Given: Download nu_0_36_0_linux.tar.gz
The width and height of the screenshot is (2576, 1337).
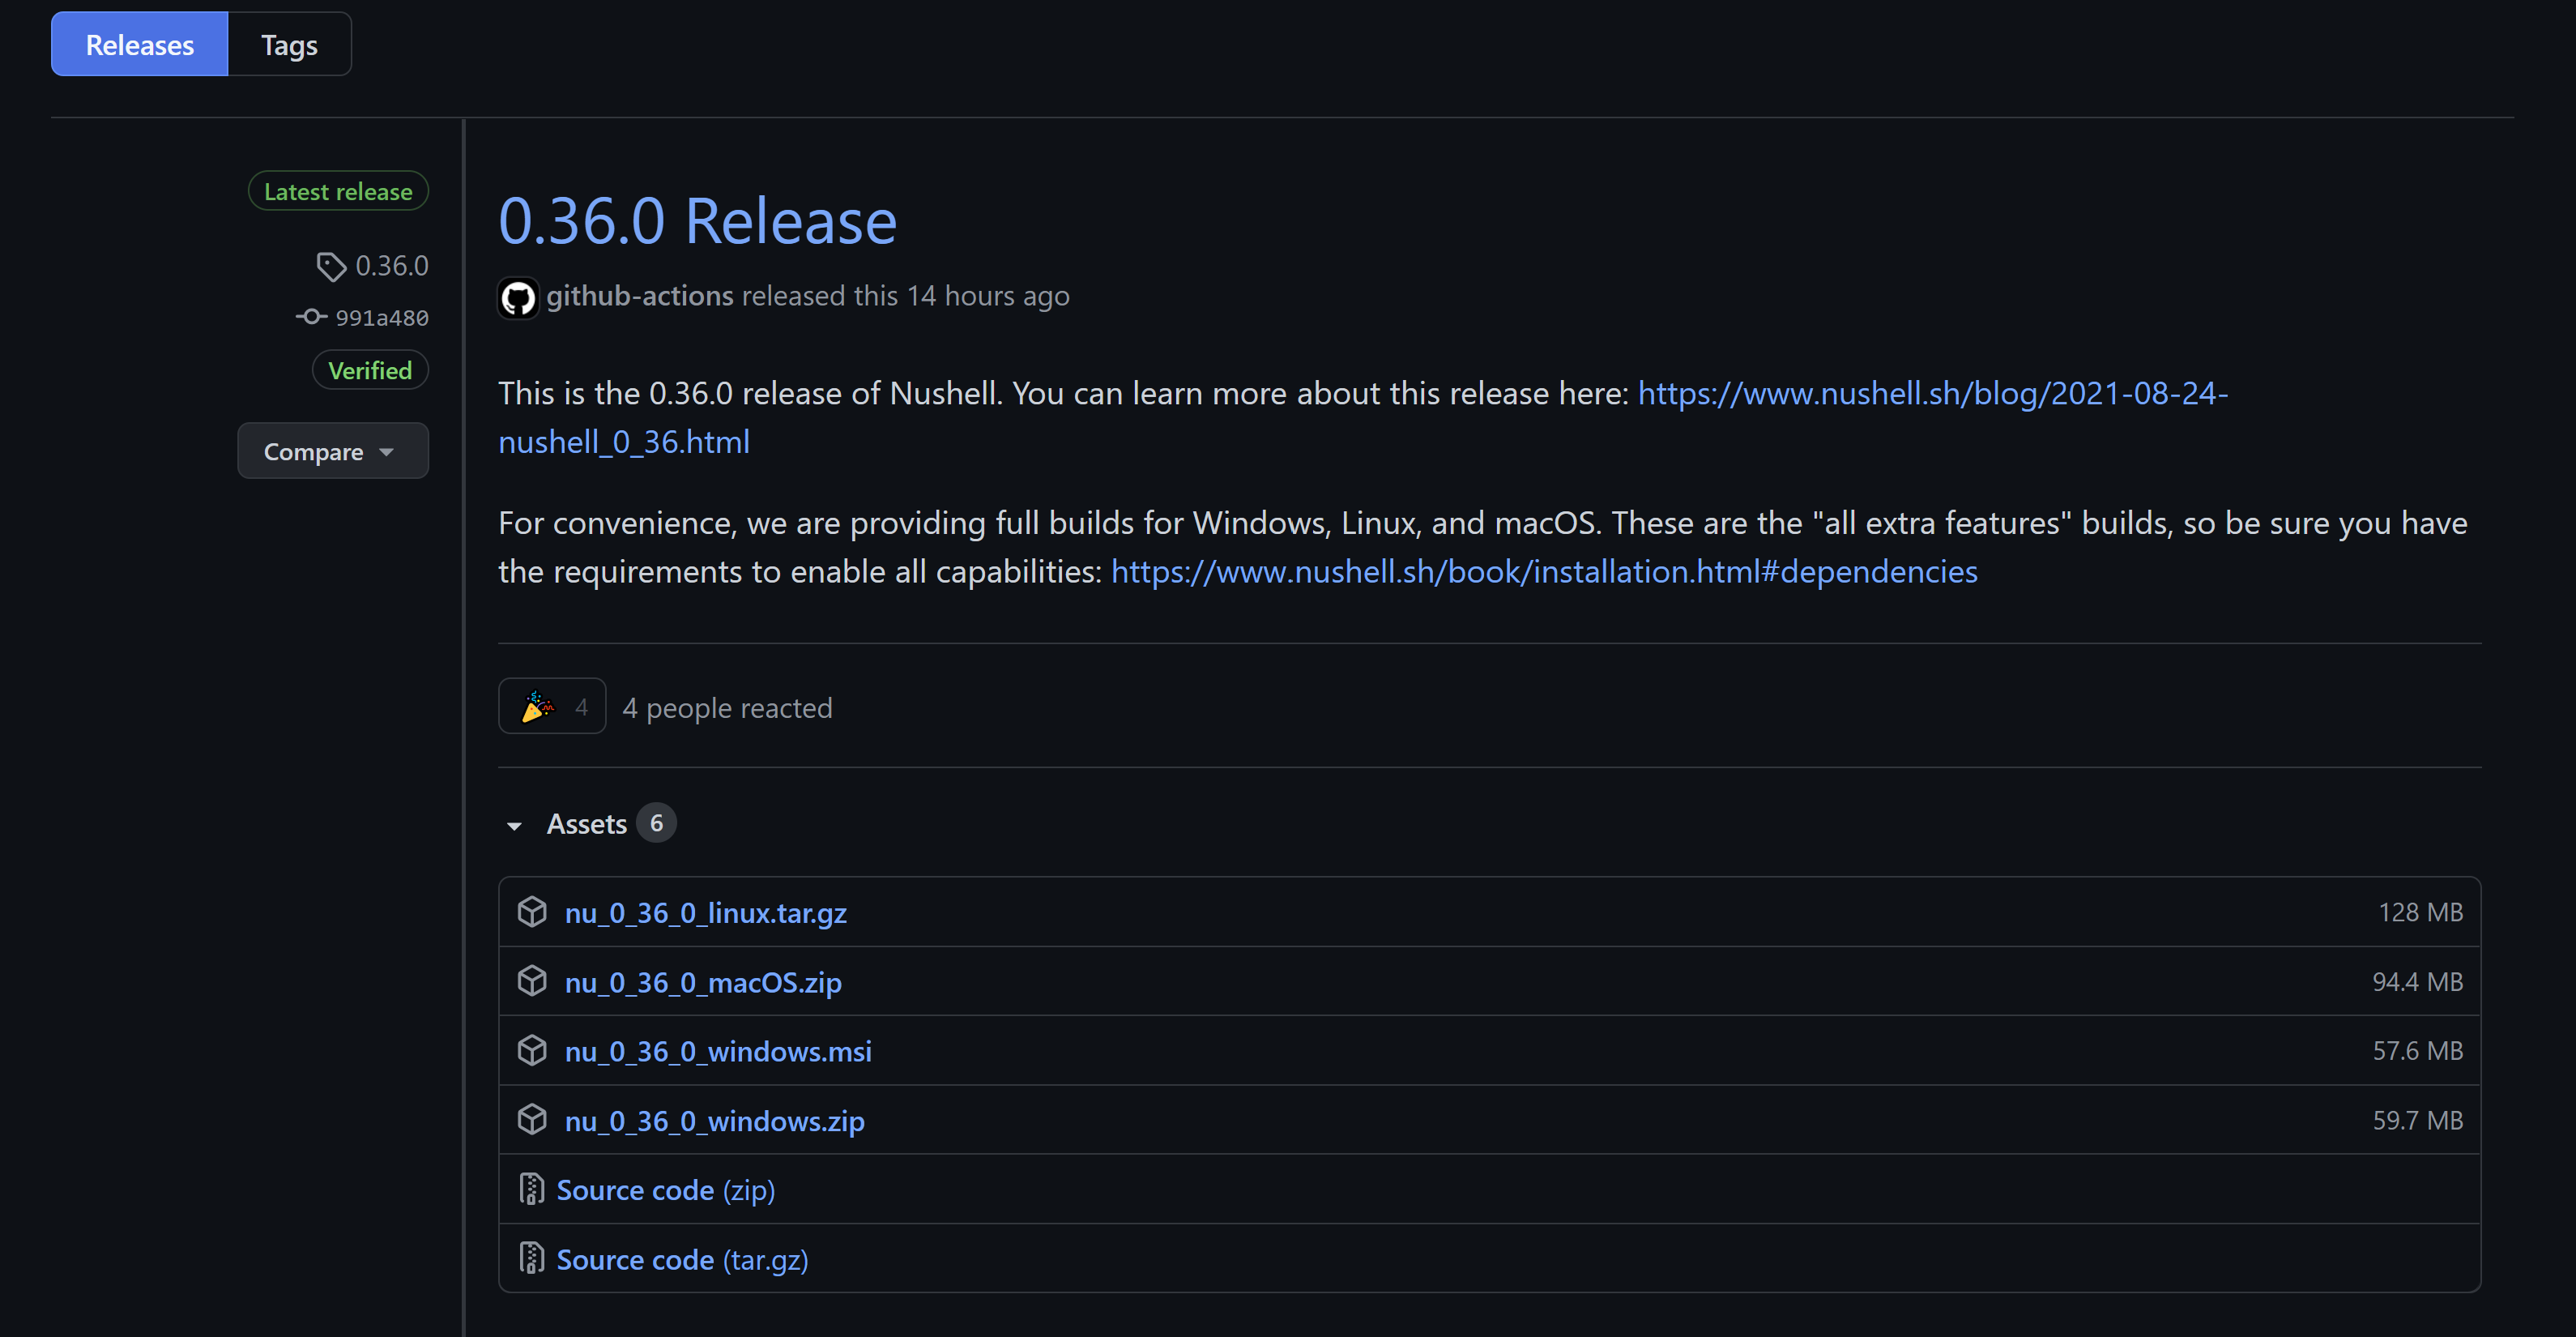Looking at the screenshot, I should coord(705,911).
